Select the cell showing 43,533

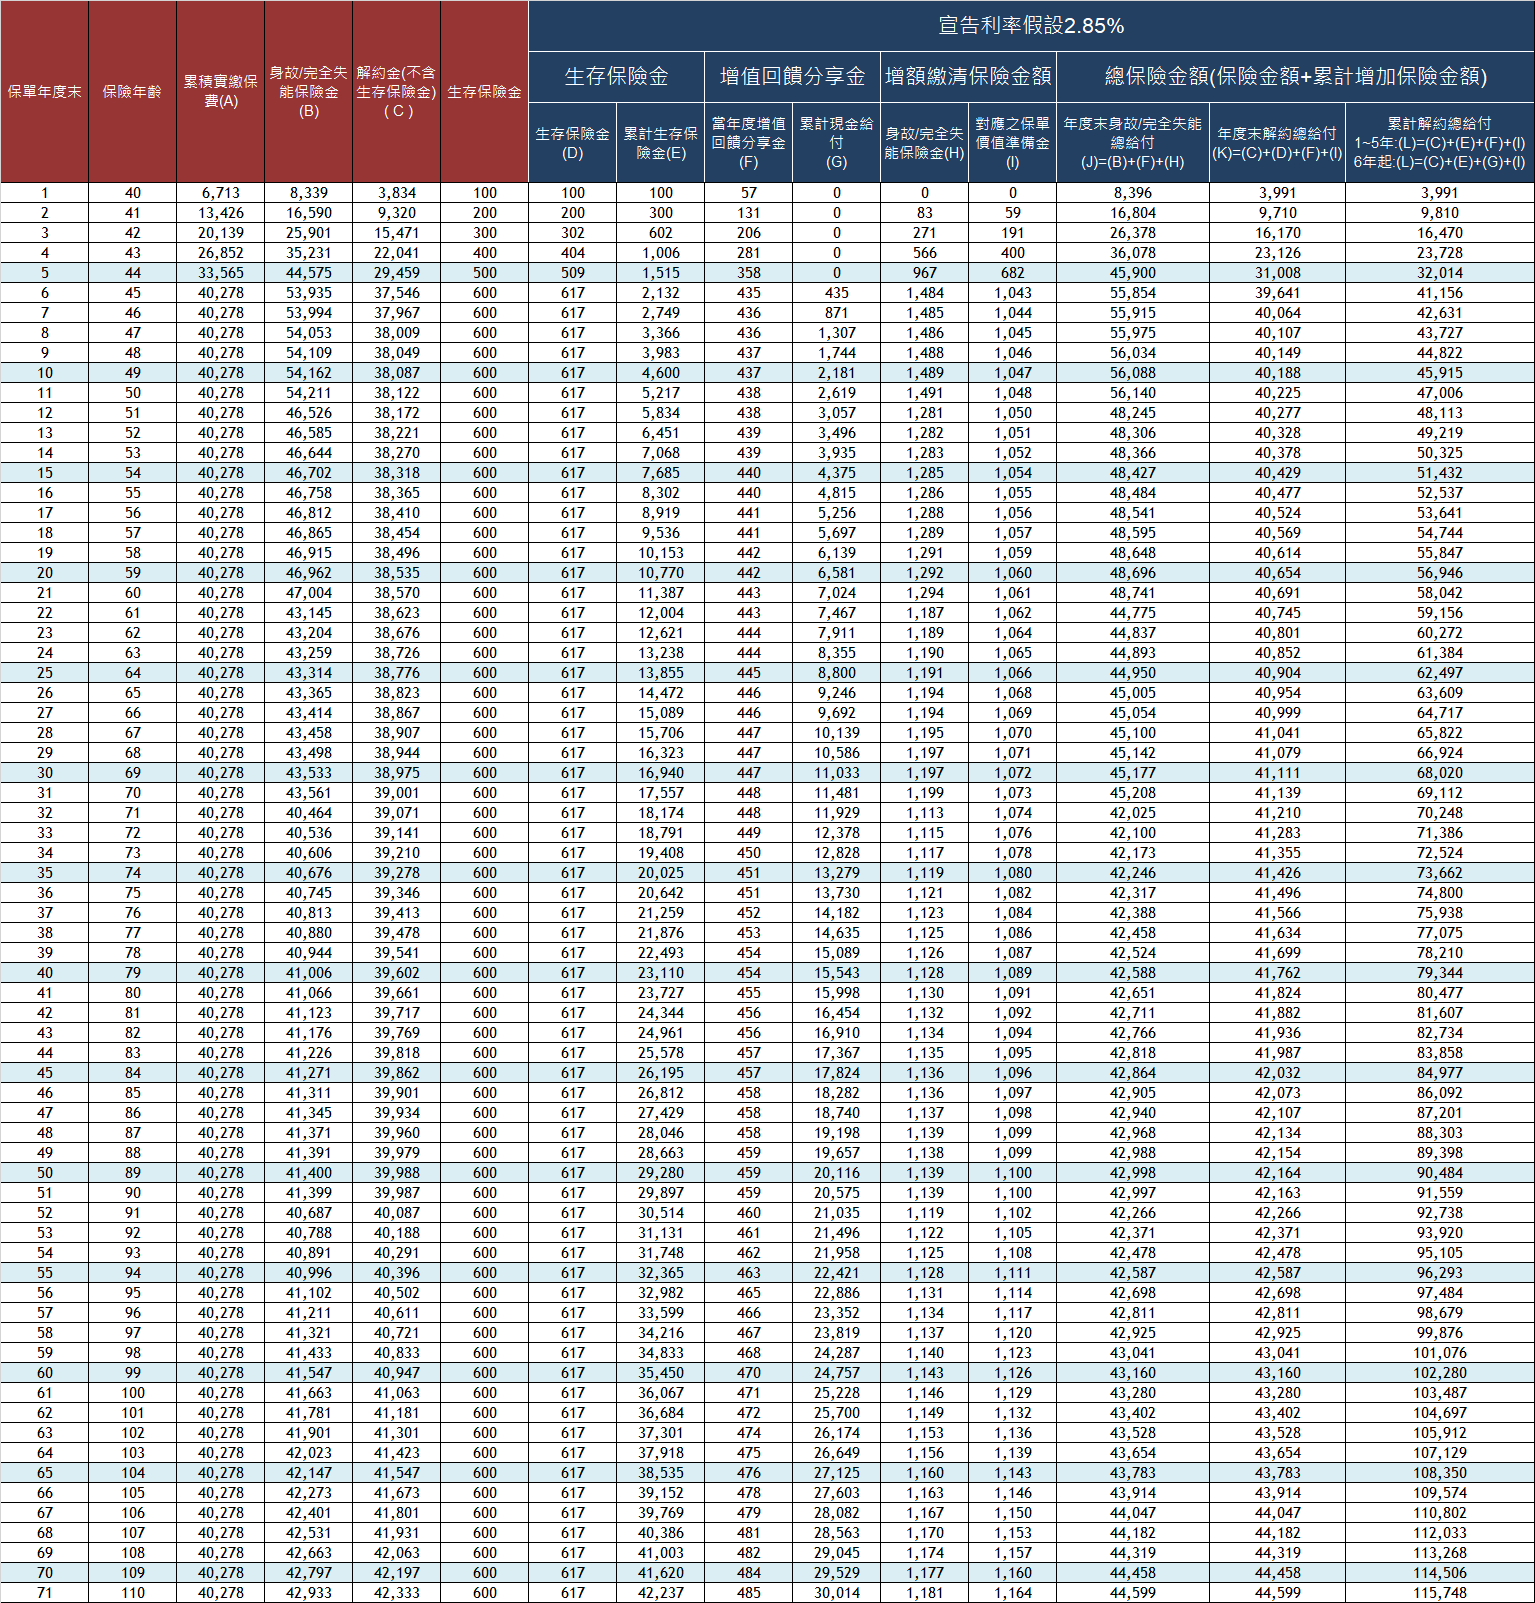coord(308,773)
